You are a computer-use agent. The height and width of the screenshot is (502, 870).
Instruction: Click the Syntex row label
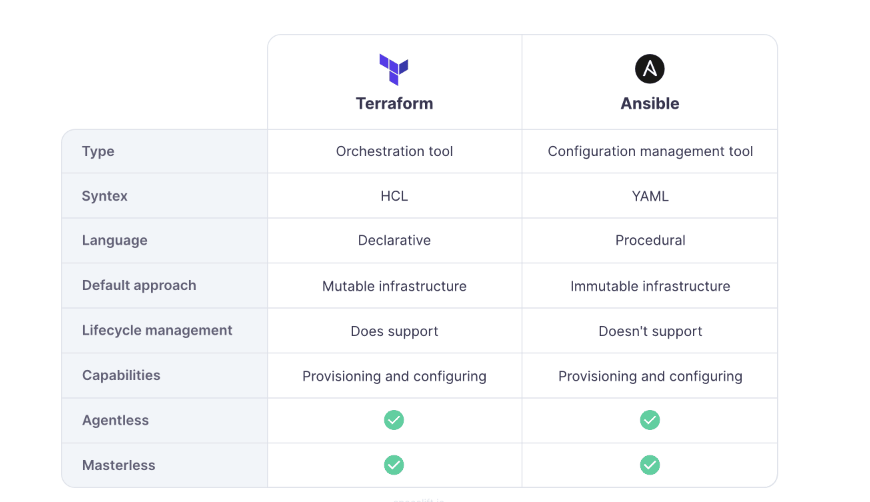coord(105,196)
